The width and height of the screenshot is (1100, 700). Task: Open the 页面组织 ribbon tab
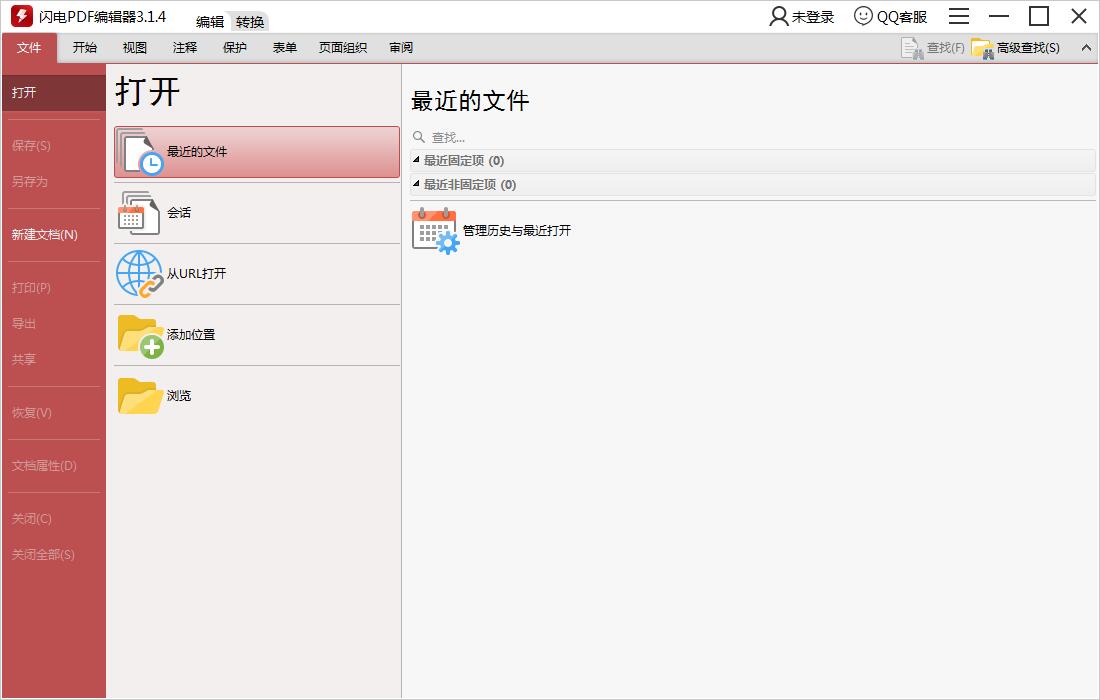click(342, 47)
